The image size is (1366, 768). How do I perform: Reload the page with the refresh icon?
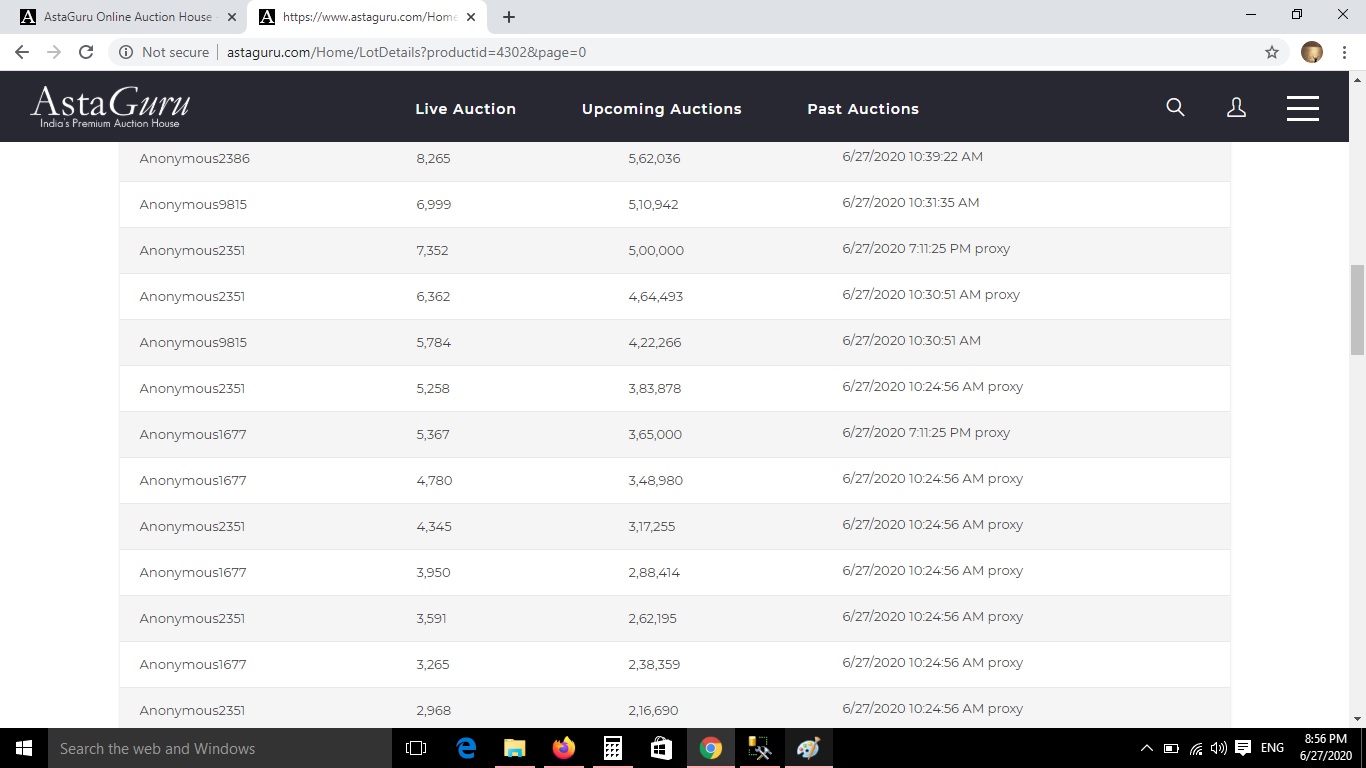pos(86,52)
